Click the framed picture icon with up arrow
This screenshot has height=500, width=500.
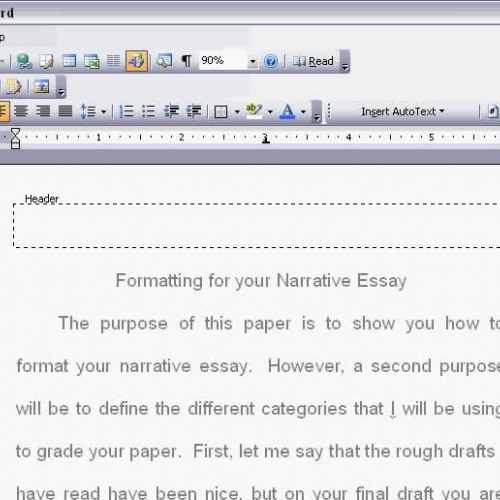[x=42, y=86]
